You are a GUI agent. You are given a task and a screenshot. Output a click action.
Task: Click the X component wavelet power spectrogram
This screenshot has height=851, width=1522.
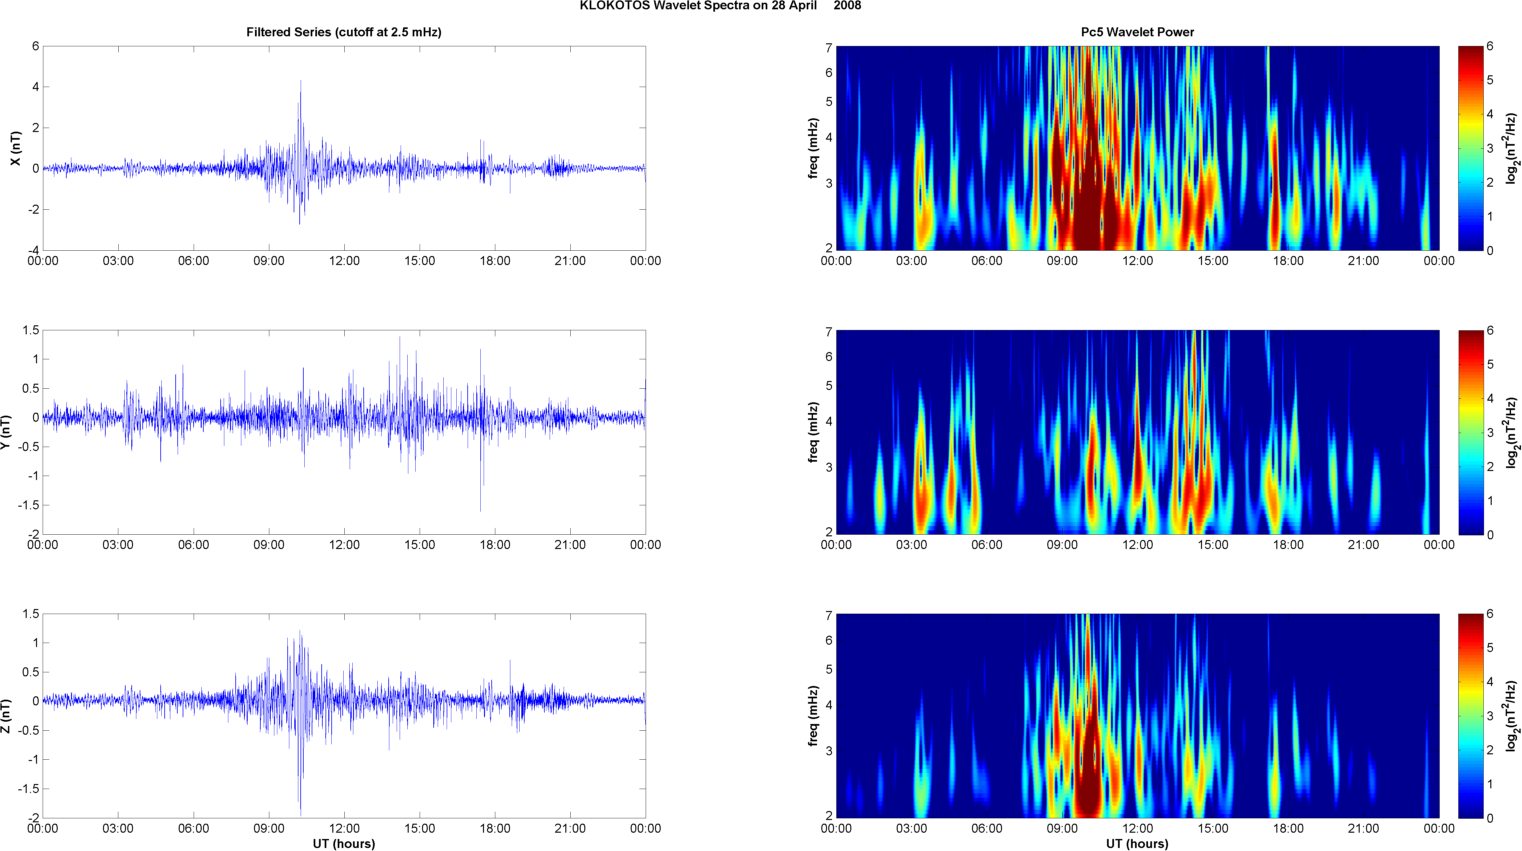pos(1137,148)
